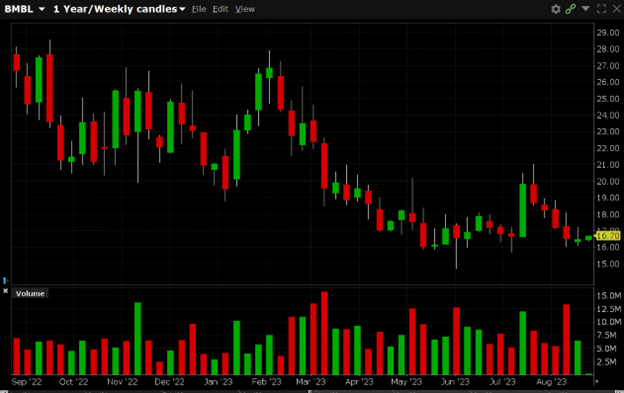
Task: Click the Mar '23 date label
Action: click(x=311, y=382)
